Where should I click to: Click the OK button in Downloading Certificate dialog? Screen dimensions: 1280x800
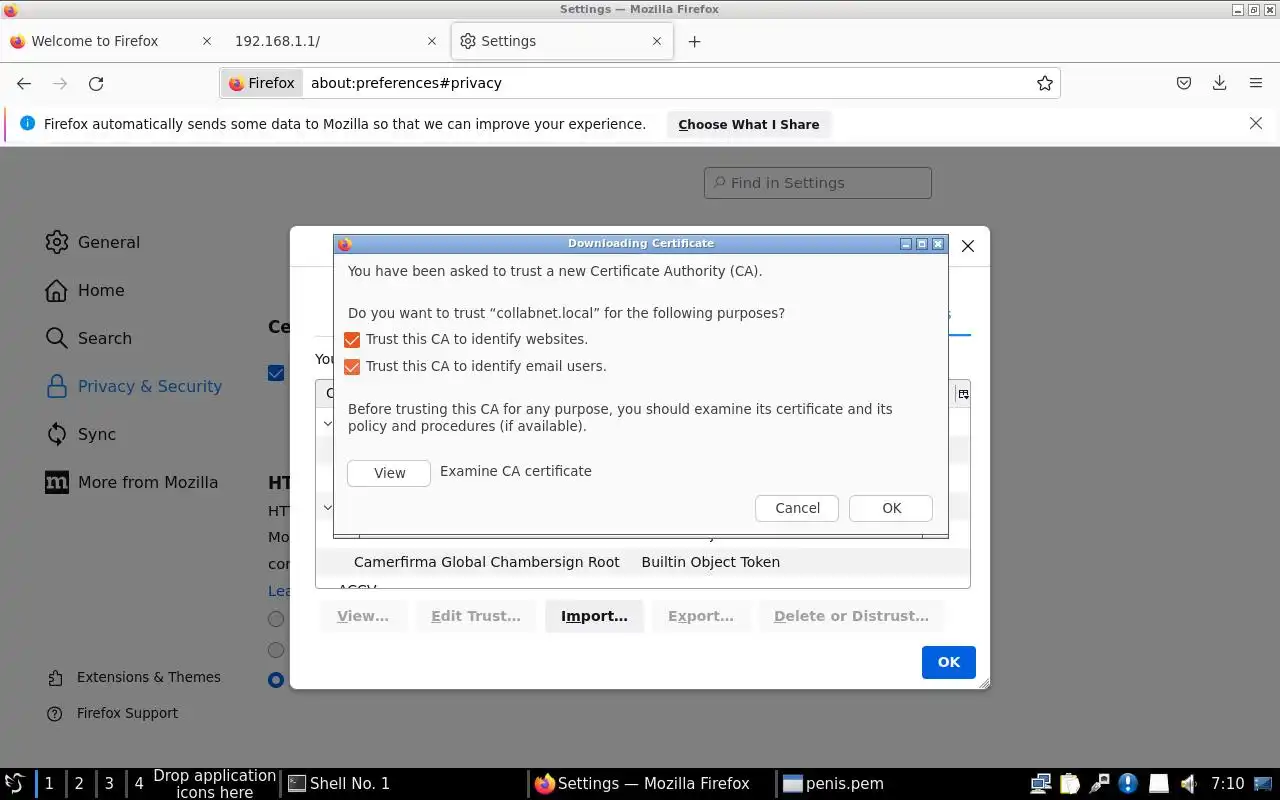(891, 508)
